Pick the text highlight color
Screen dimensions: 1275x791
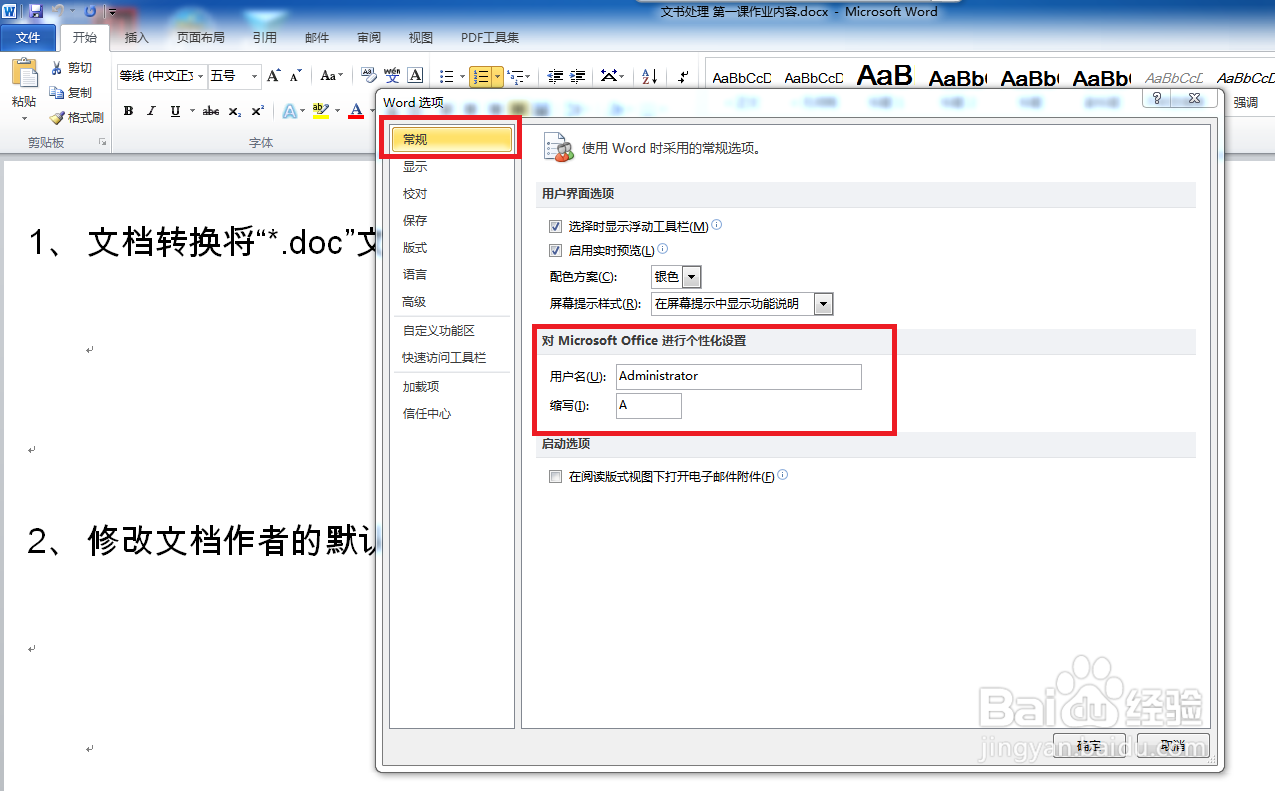point(320,111)
